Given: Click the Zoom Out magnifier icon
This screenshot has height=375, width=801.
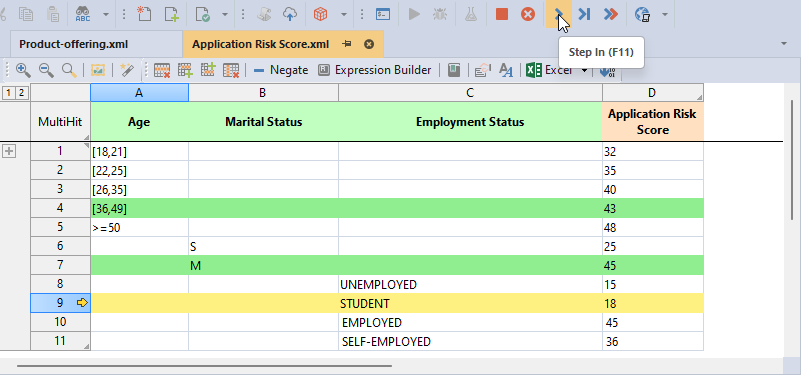Looking at the screenshot, I should click(46, 70).
